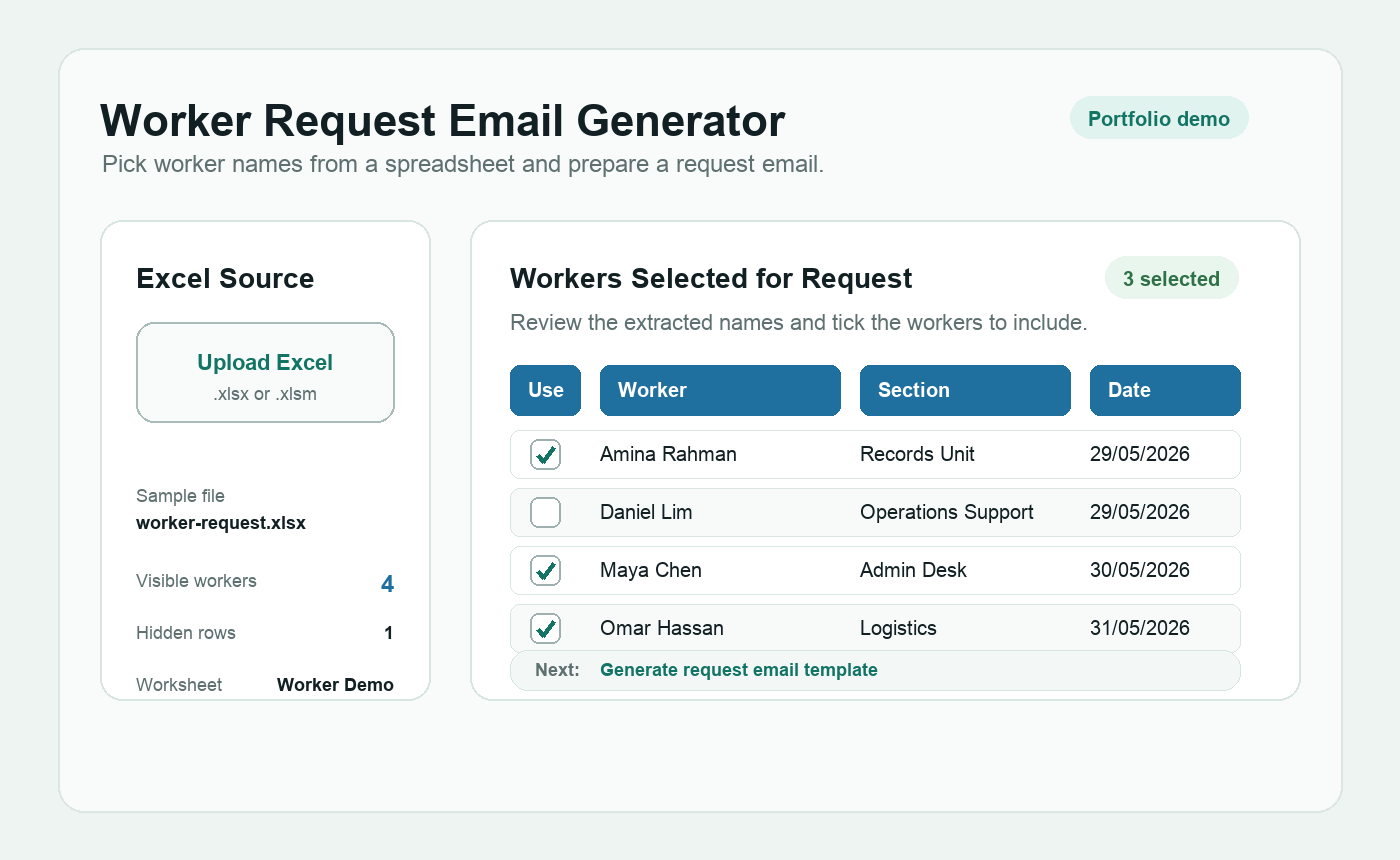Click the Operations Support section cell
The height and width of the screenshot is (860, 1400).
947,512
